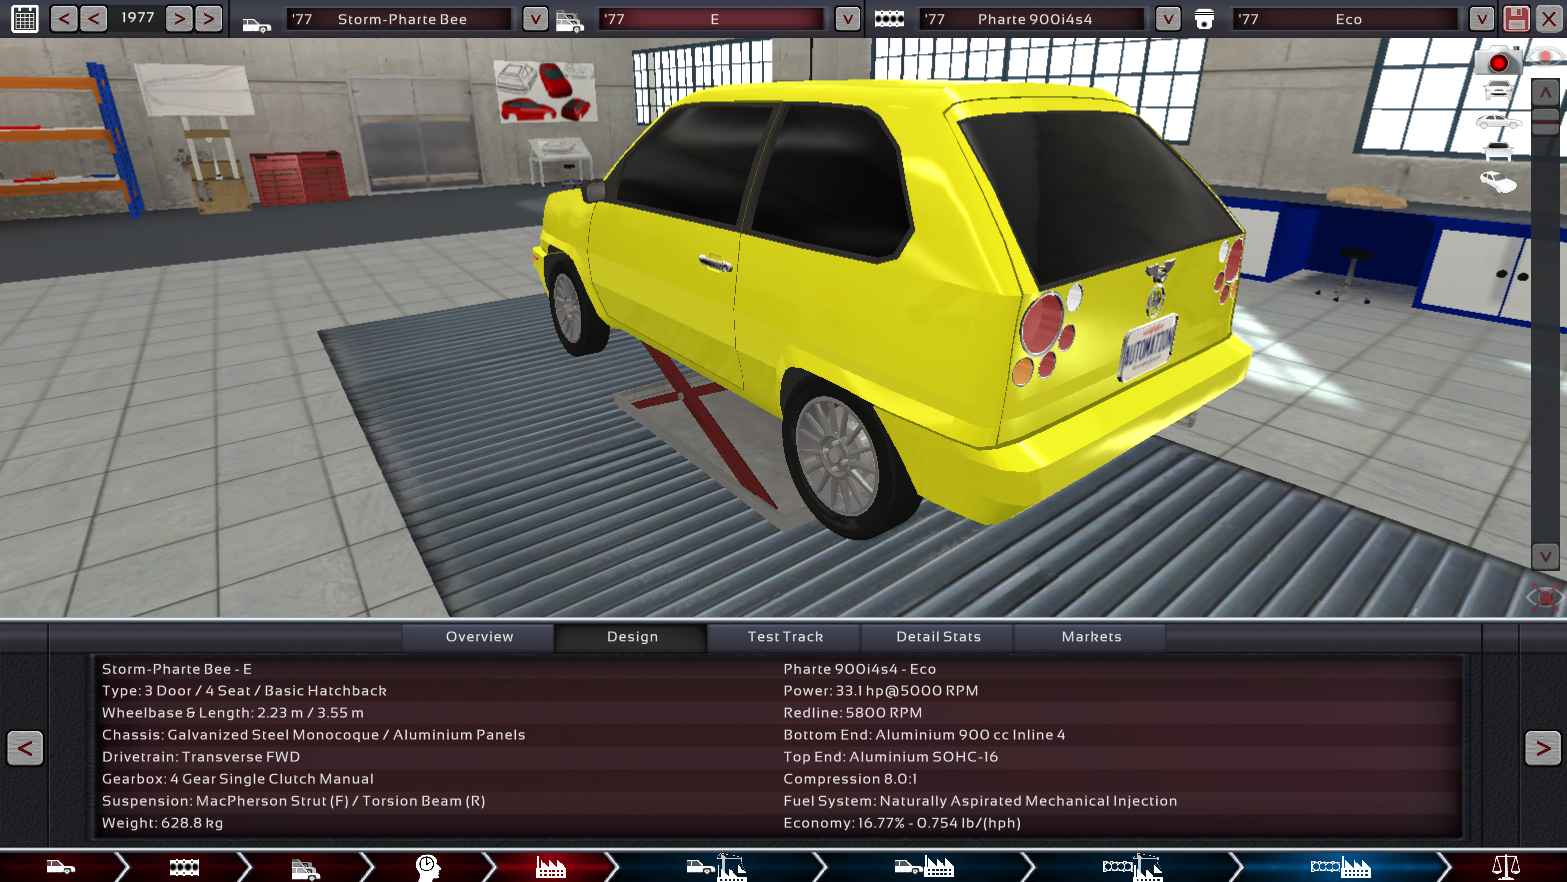This screenshot has height=882, width=1567.
Task: Click the Wheelbase & Length stat line
Action: pos(233,713)
